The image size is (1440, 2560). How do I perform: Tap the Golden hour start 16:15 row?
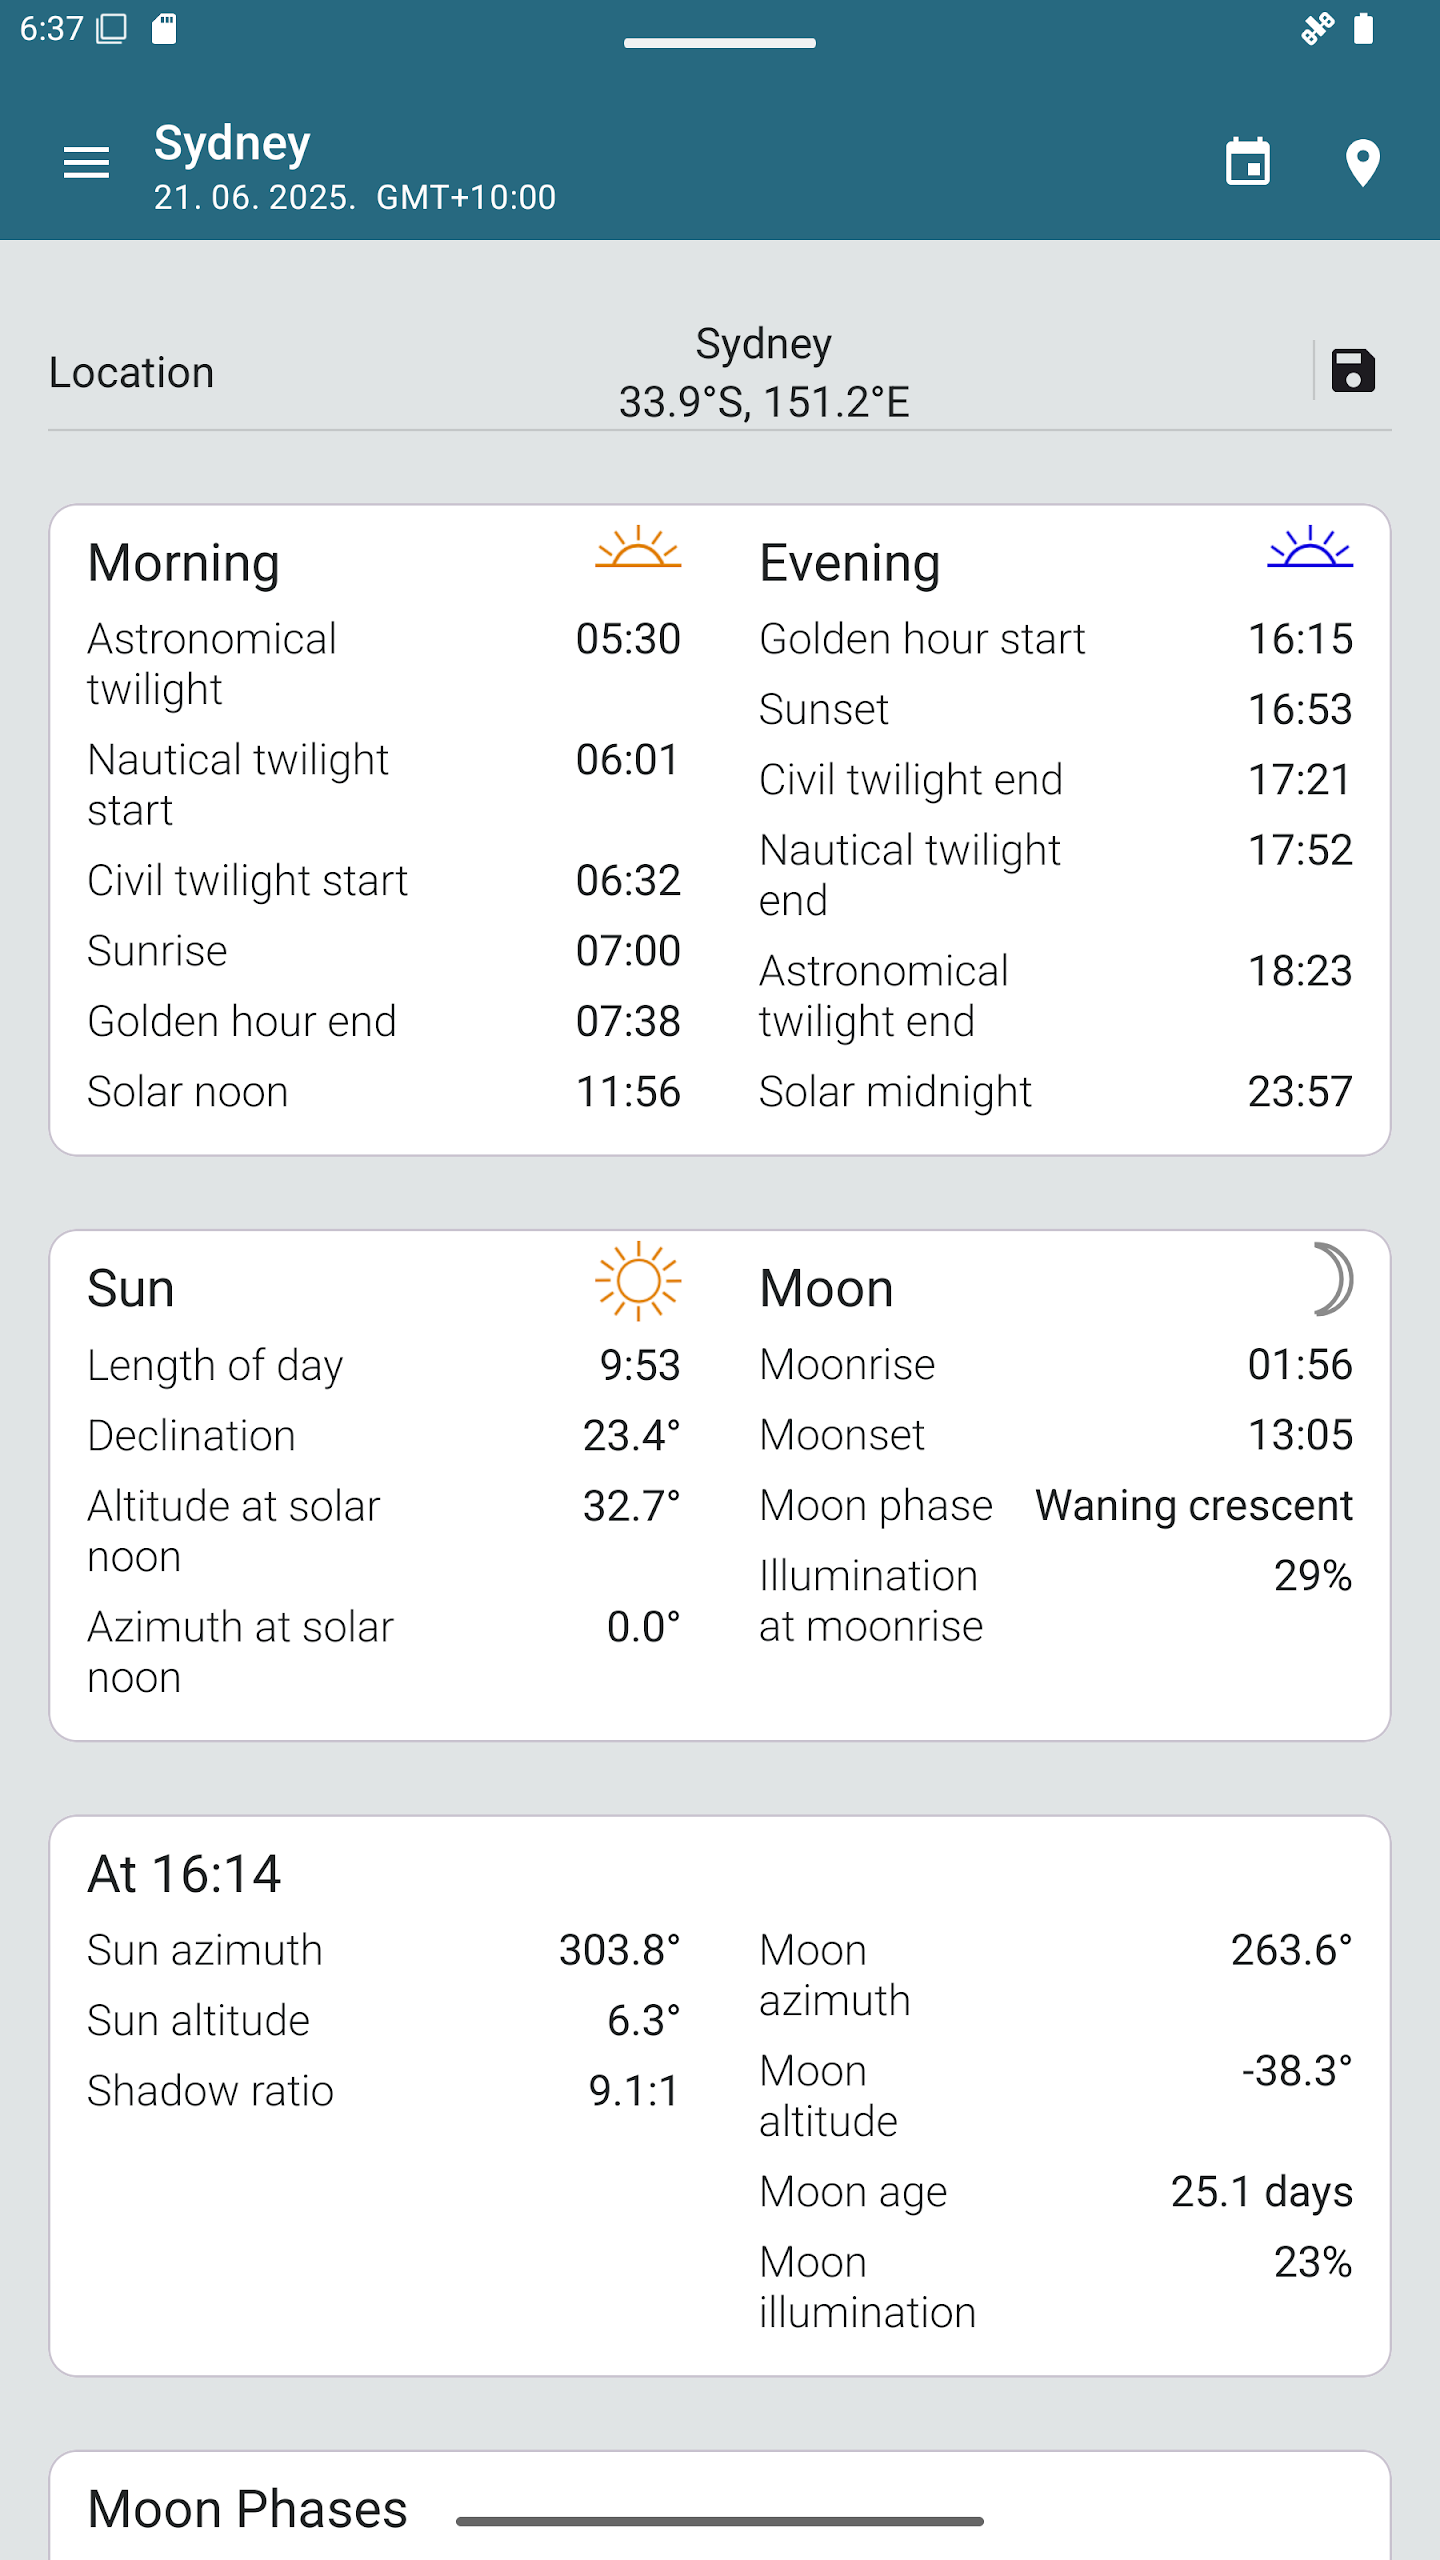(x=1055, y=639)
